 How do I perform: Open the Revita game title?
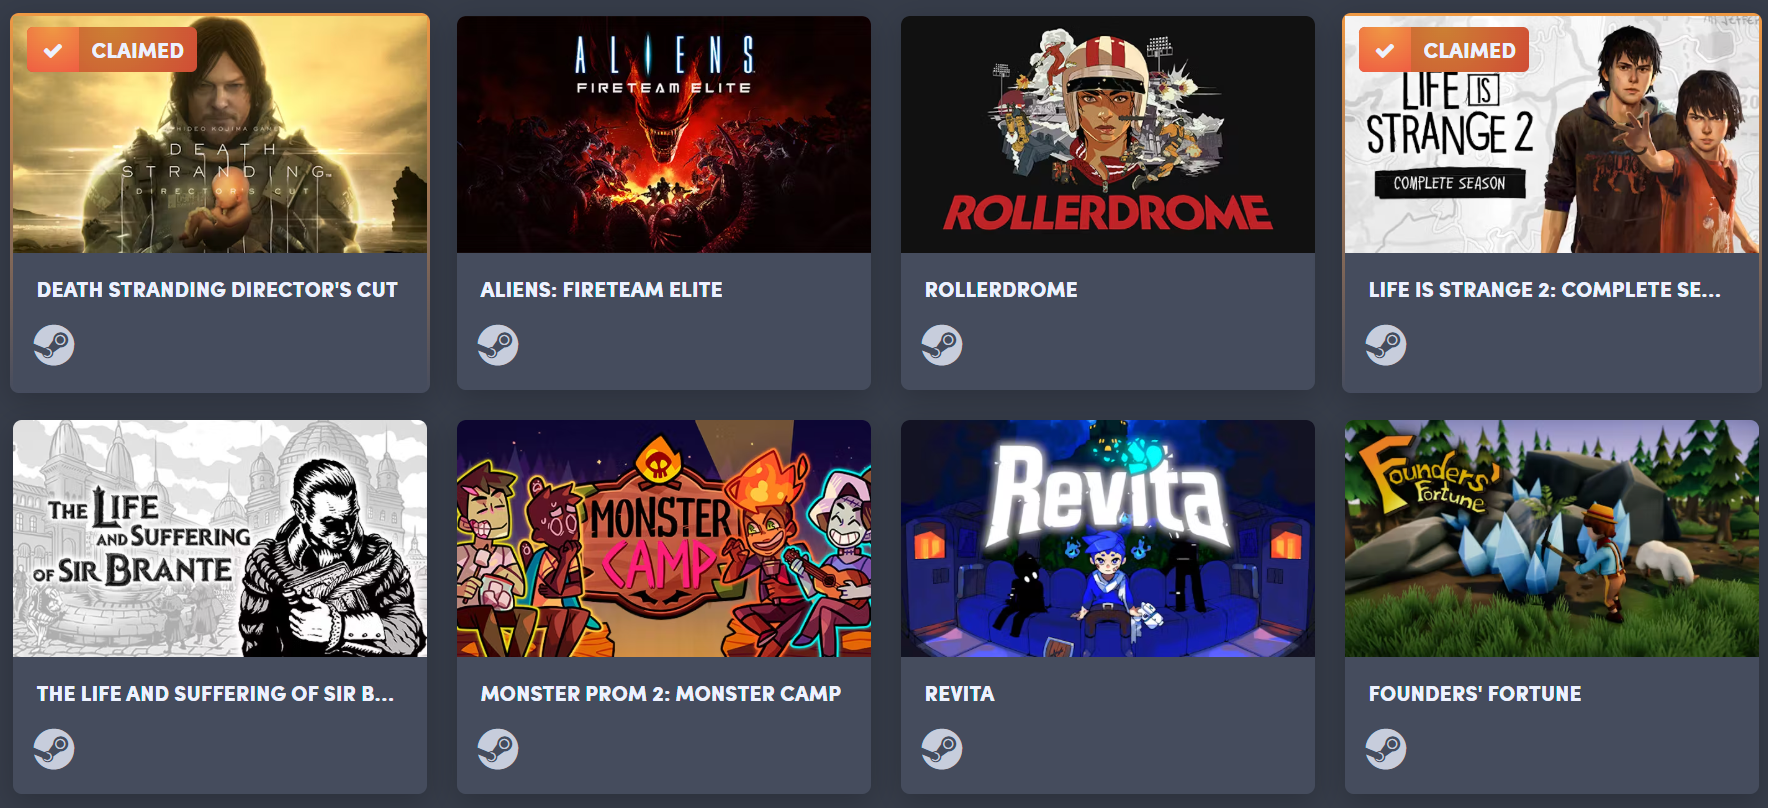point(959,694)
